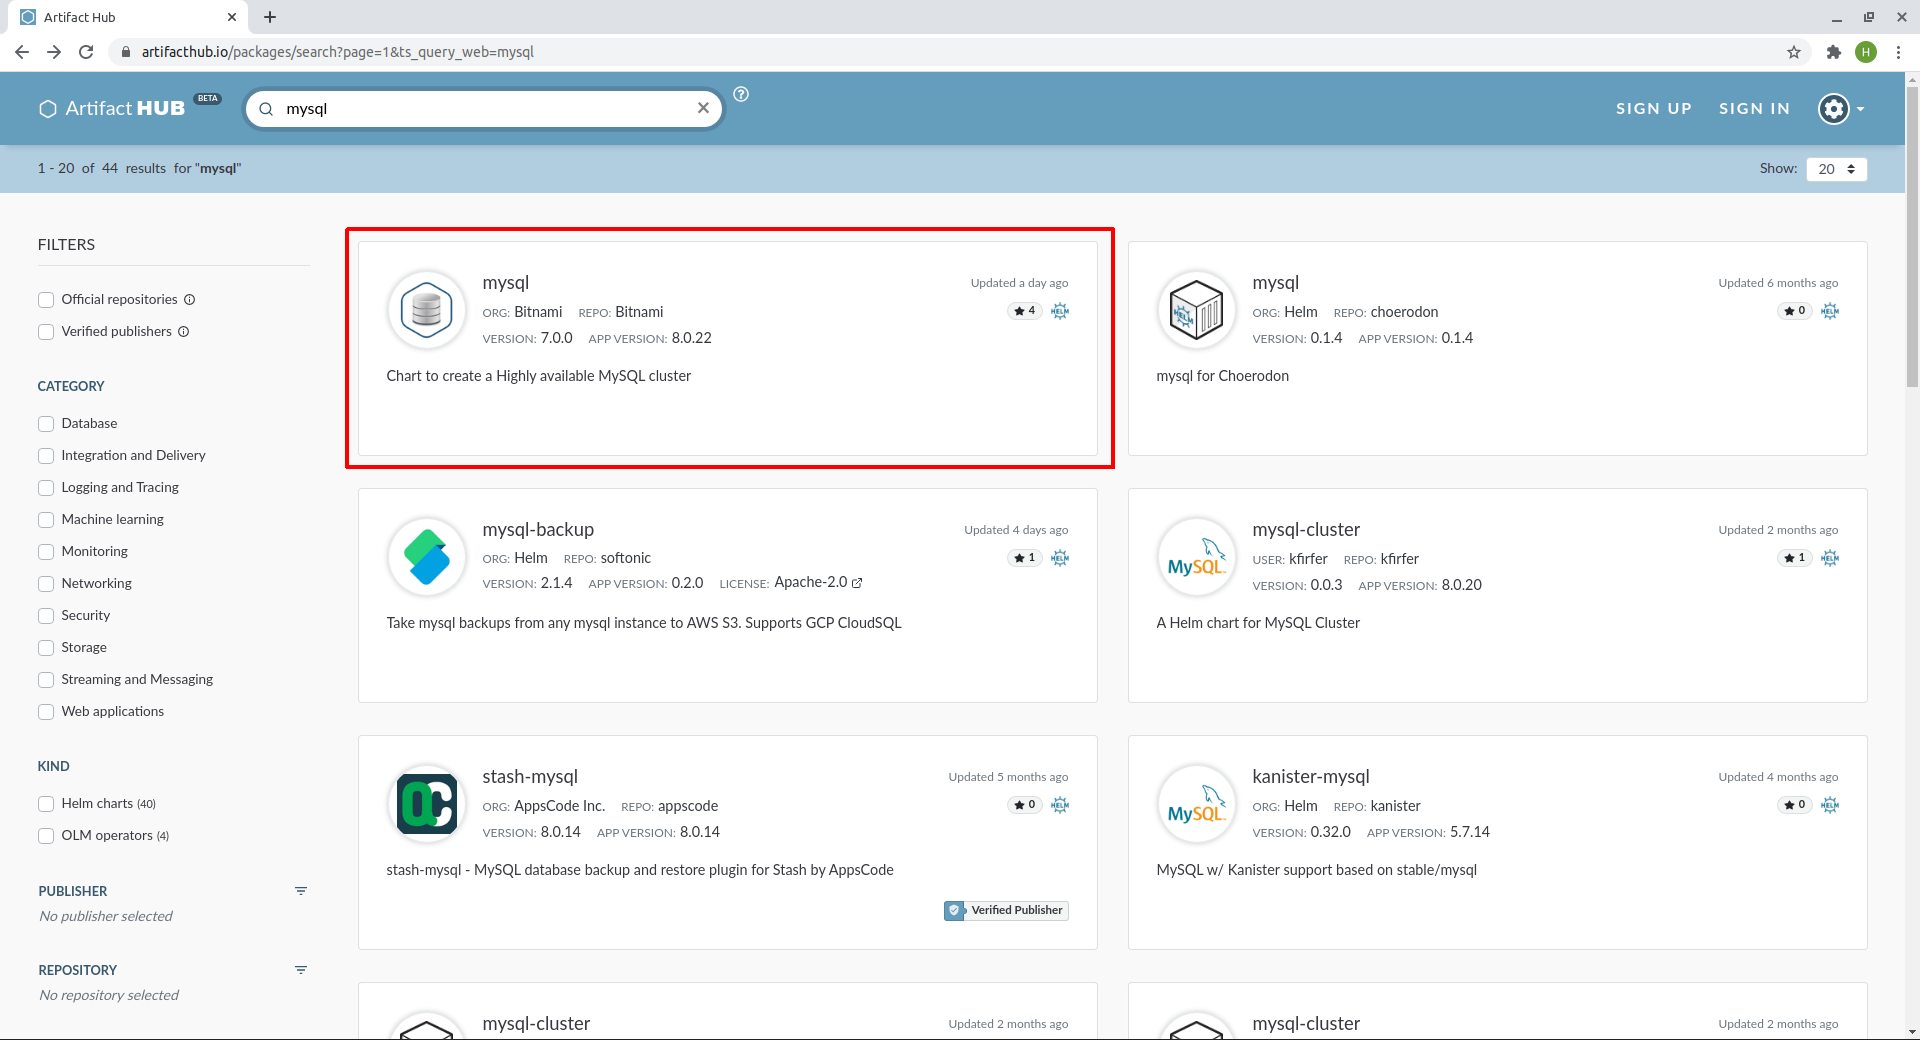This screenshot has width=1920, height=1040.
Task: Enable Machine learning filter
Action: [x=46, y=520]
